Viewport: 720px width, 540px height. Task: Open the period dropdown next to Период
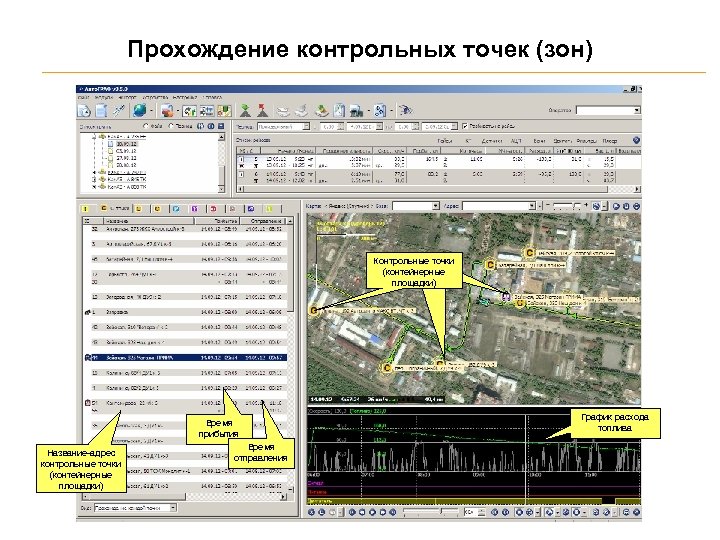click(306, 126)
